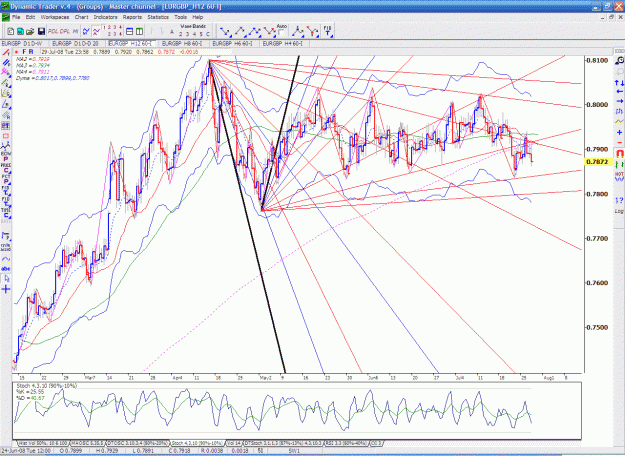
Task: Switch to the EURGBP D1 D-W chart tab
Action: [25, 43]
